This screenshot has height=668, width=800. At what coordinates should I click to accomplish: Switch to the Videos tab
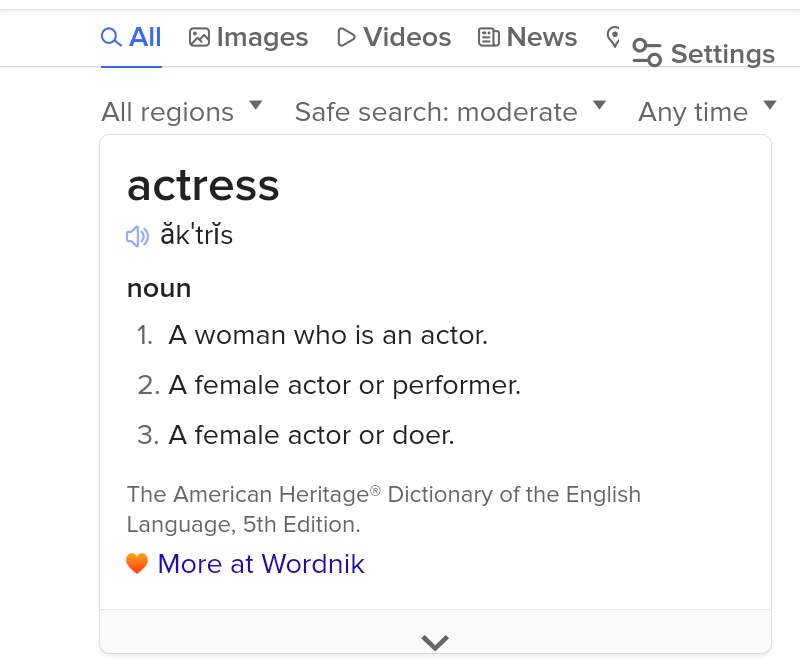coord(407,37)
